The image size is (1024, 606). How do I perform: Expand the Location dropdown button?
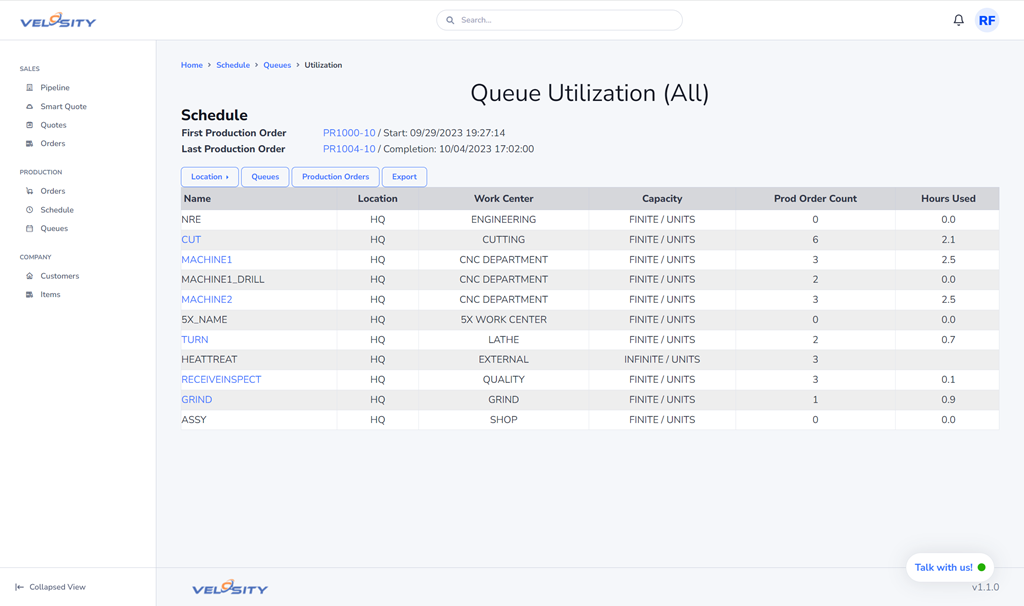209,177
